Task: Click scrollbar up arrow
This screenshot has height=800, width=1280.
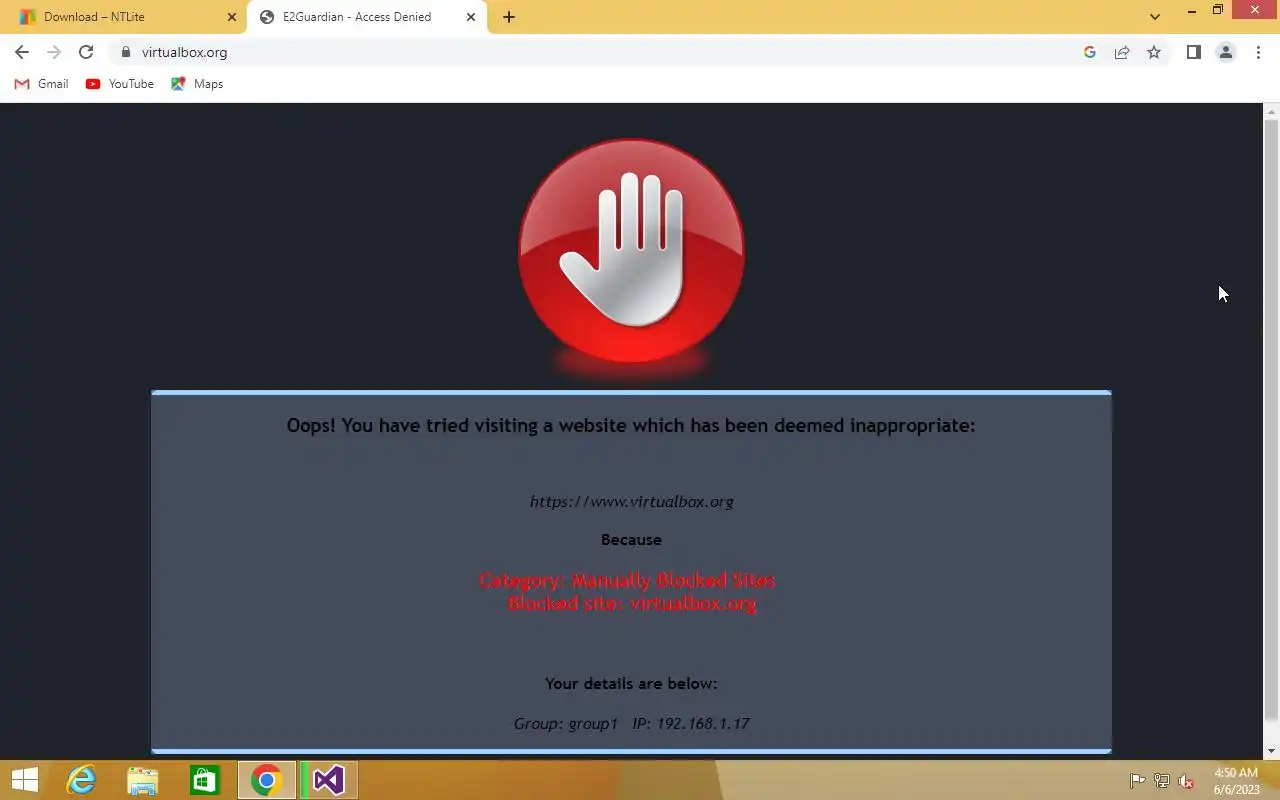Action: click(x=1272, y=111)
